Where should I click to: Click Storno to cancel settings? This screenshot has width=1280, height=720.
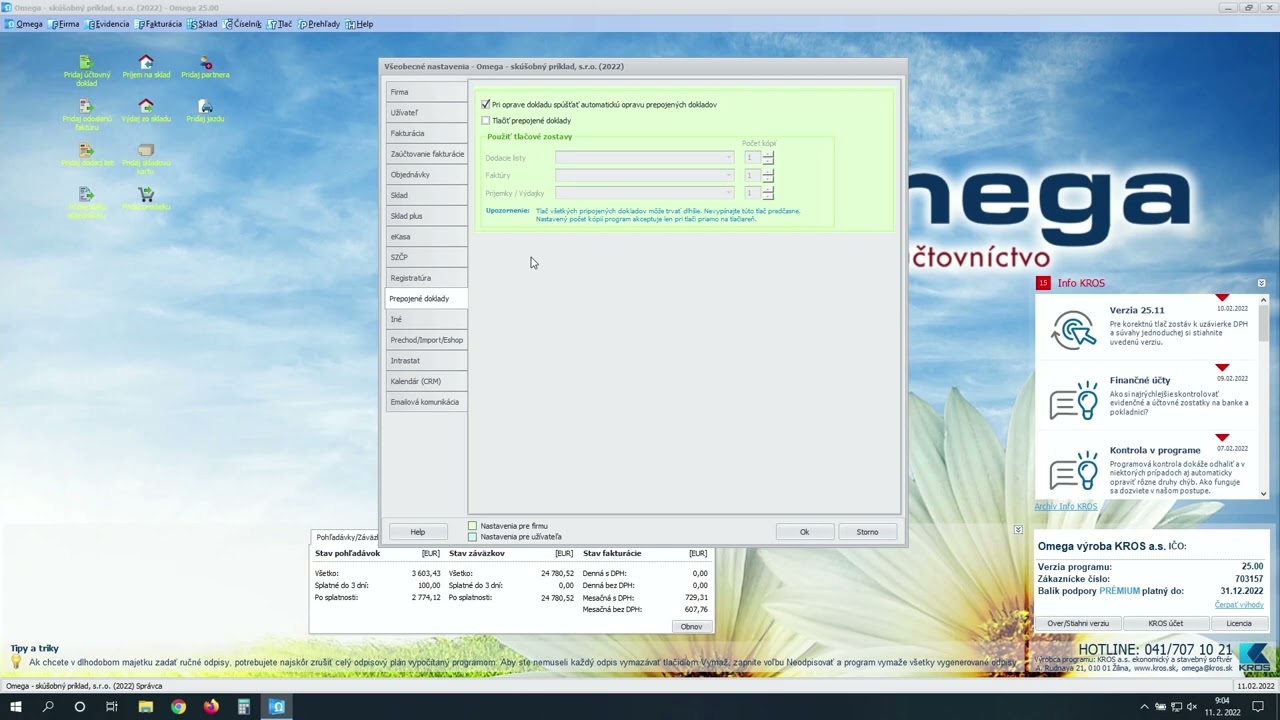pyautogui.click(x=867, y=532)
